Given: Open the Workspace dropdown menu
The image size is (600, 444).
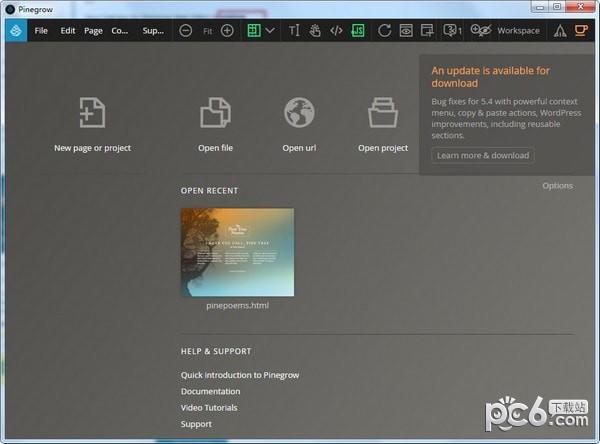Looking at the screenshot, I should [x=518, y=30].
